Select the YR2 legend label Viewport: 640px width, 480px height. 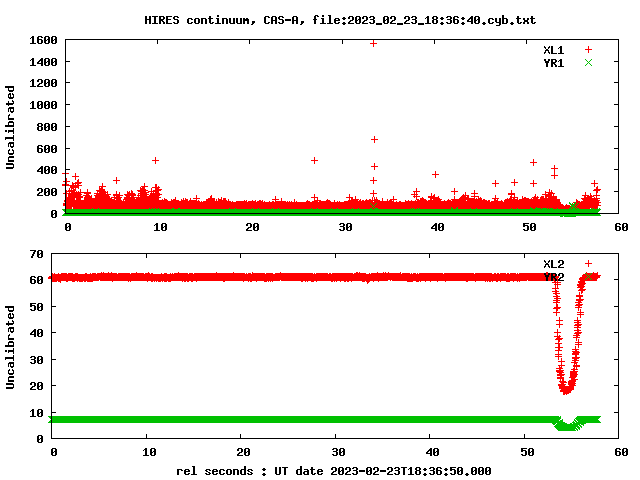pos(553,277)
